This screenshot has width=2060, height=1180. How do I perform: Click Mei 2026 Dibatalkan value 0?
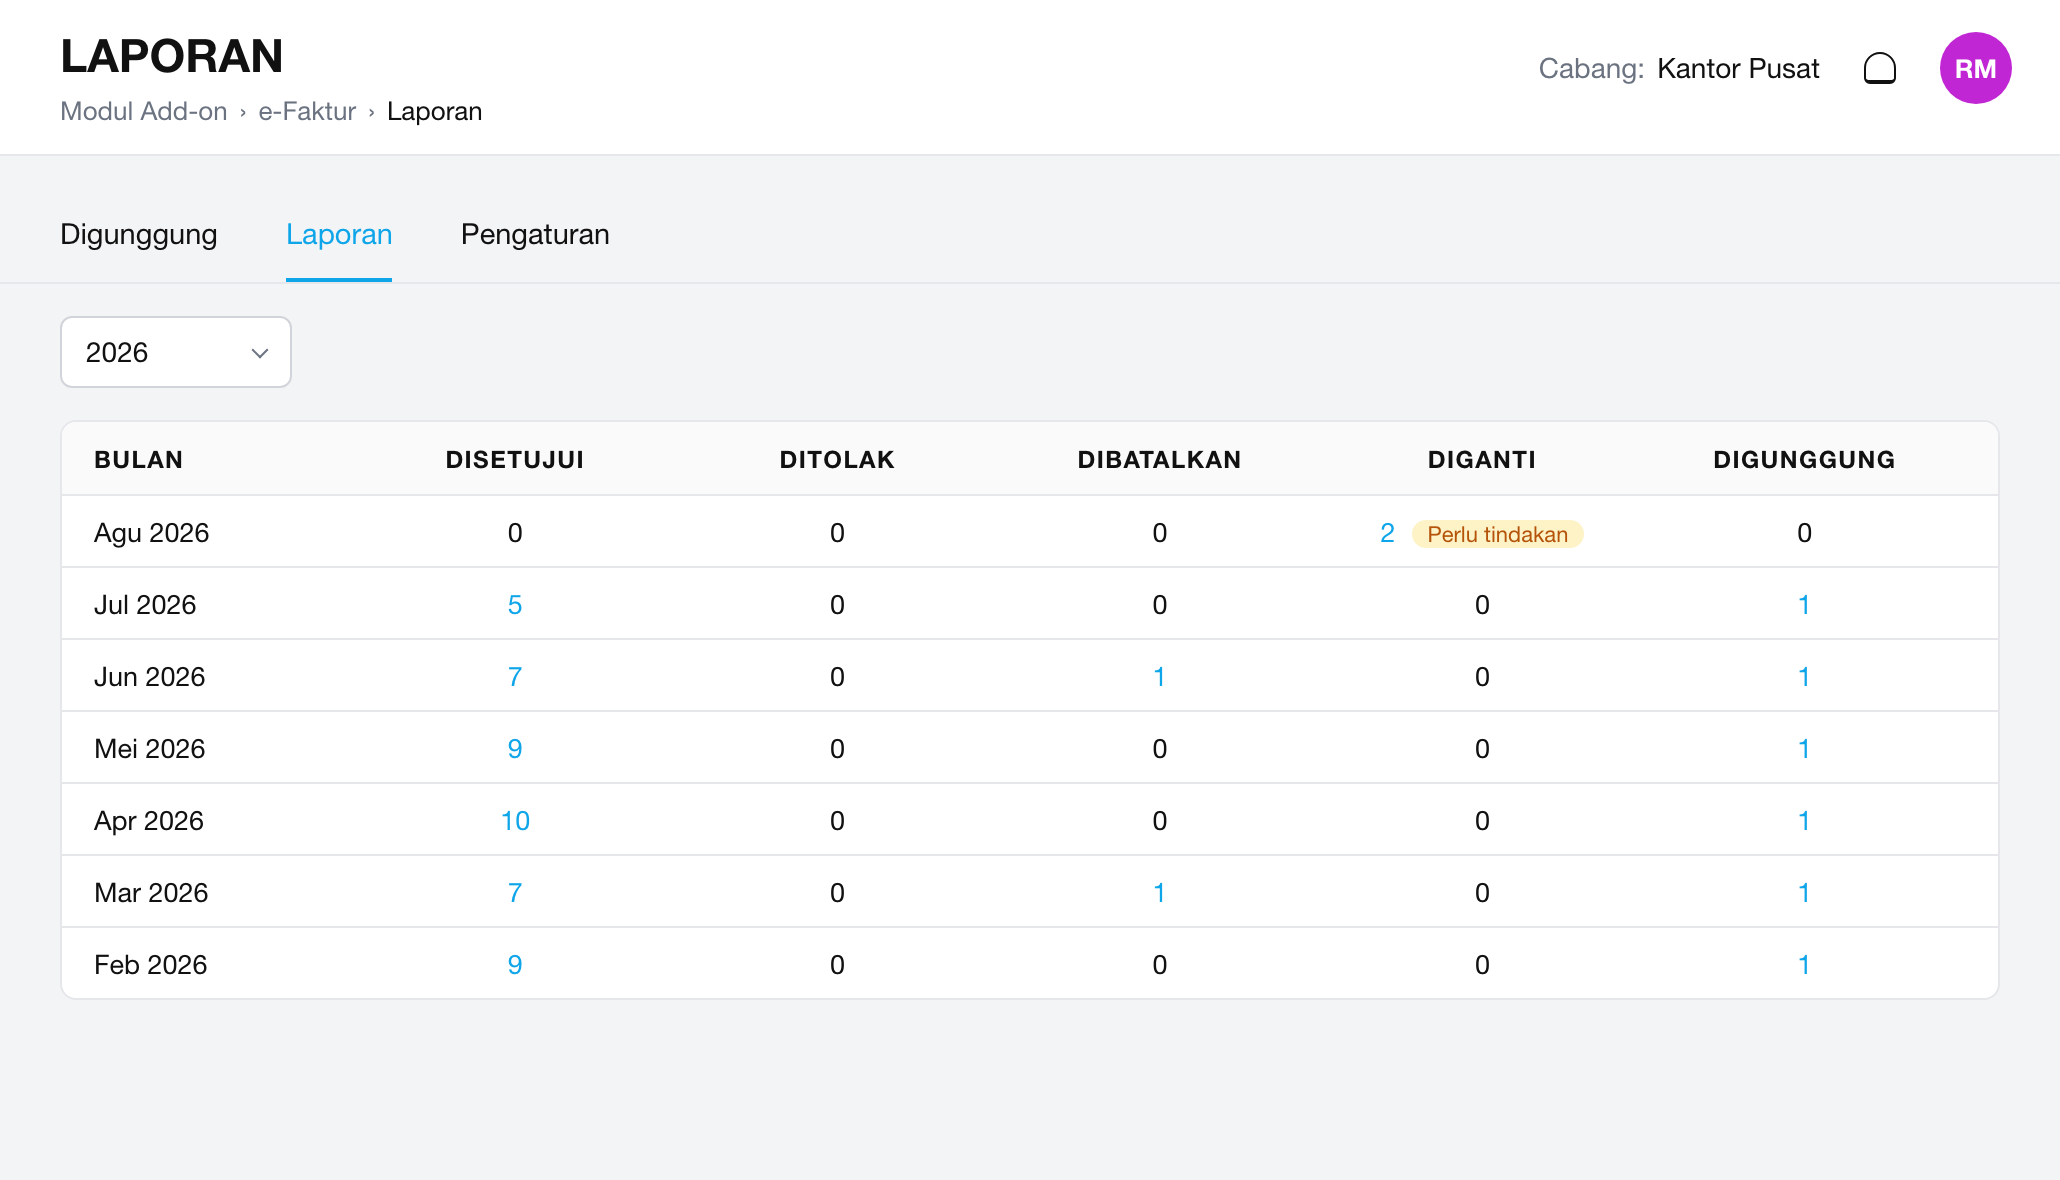point(1159,749)
